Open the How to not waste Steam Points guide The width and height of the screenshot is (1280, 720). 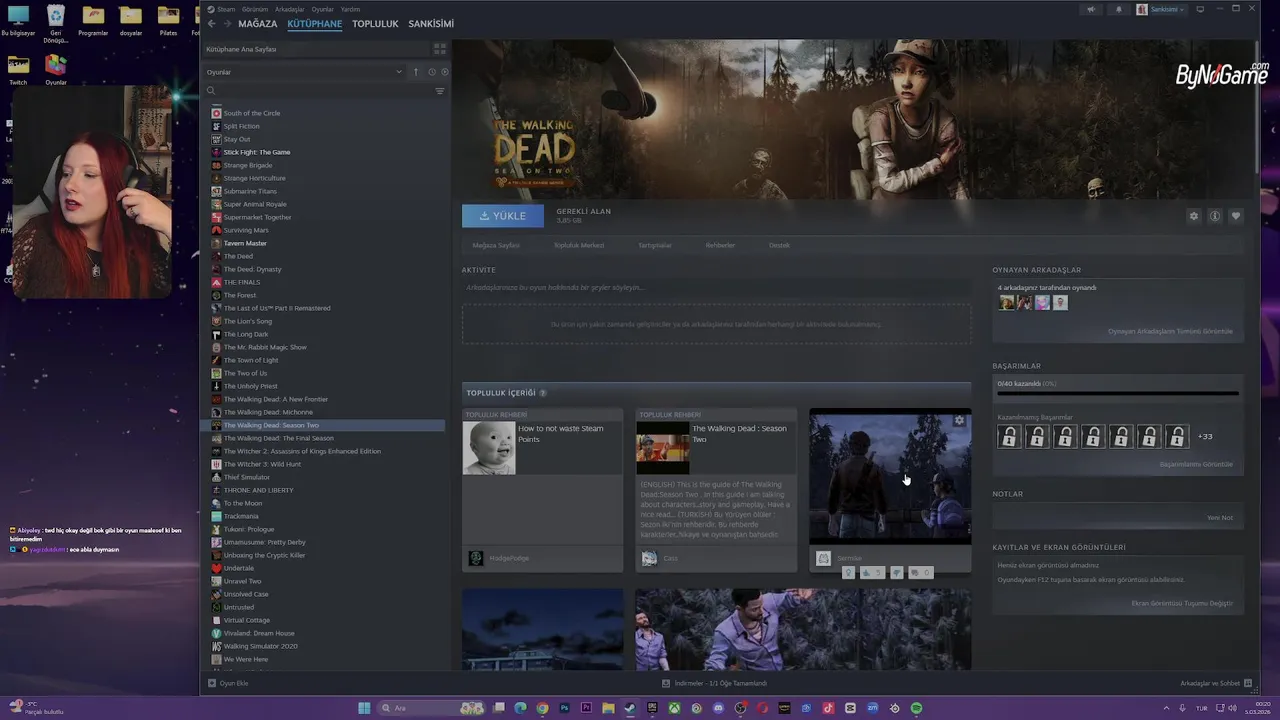click(x=542, y=488)
